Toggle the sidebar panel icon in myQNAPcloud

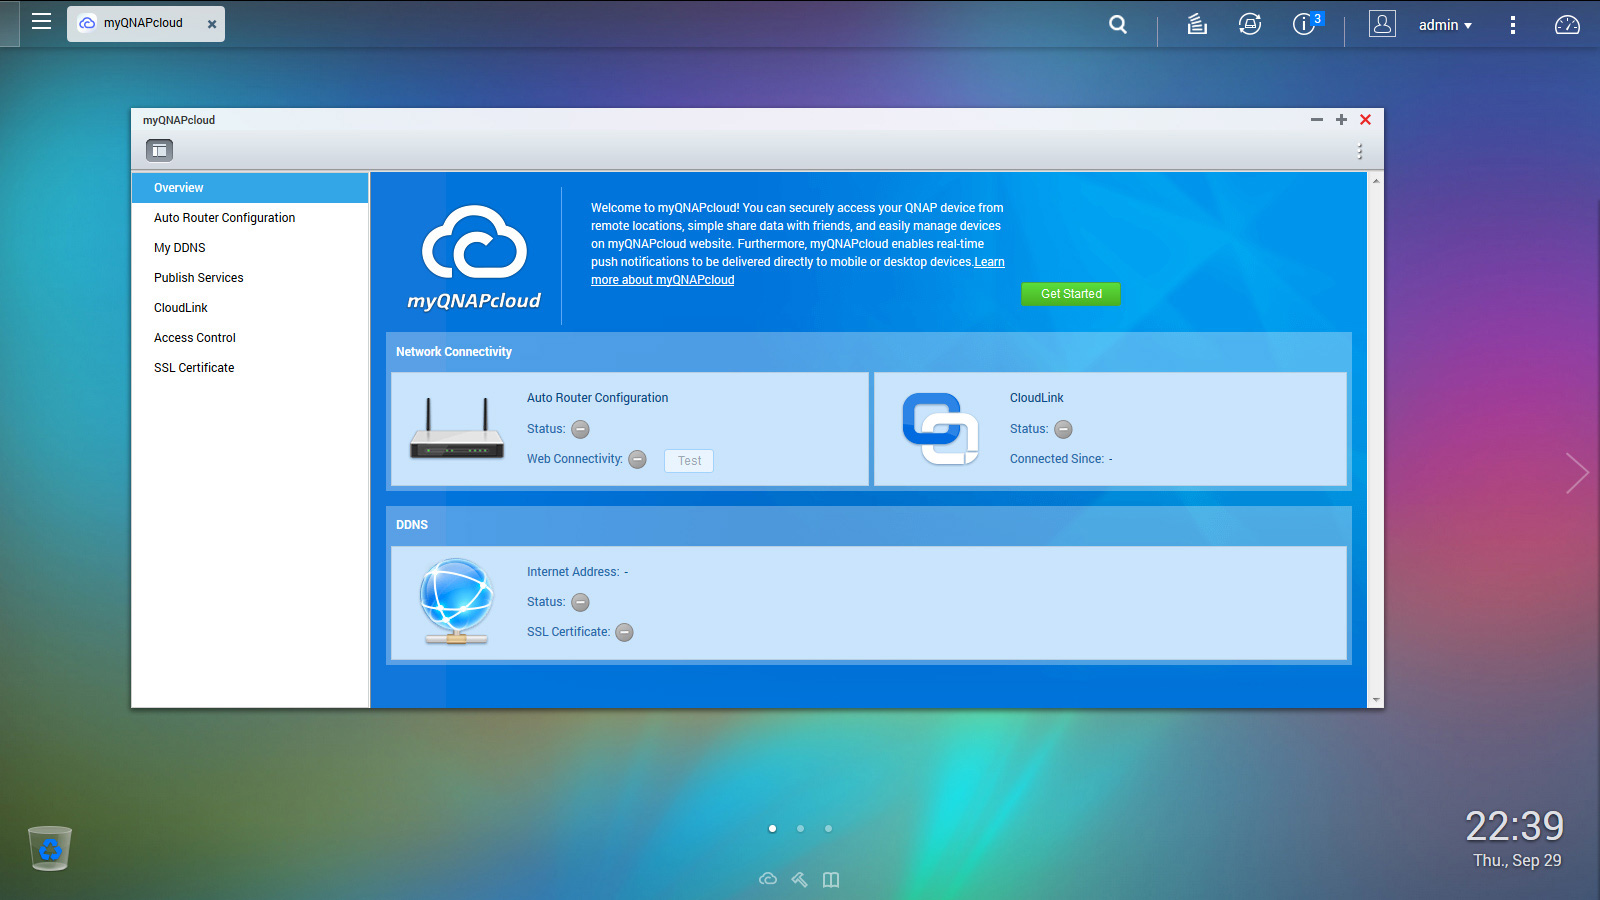[160, 150]
